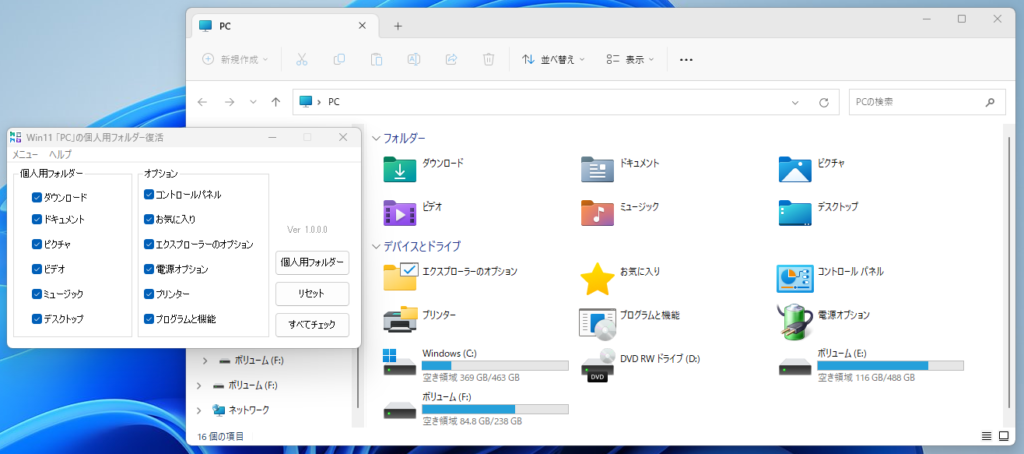Click the 個人用フォルダー button

(x=312, y=263)
